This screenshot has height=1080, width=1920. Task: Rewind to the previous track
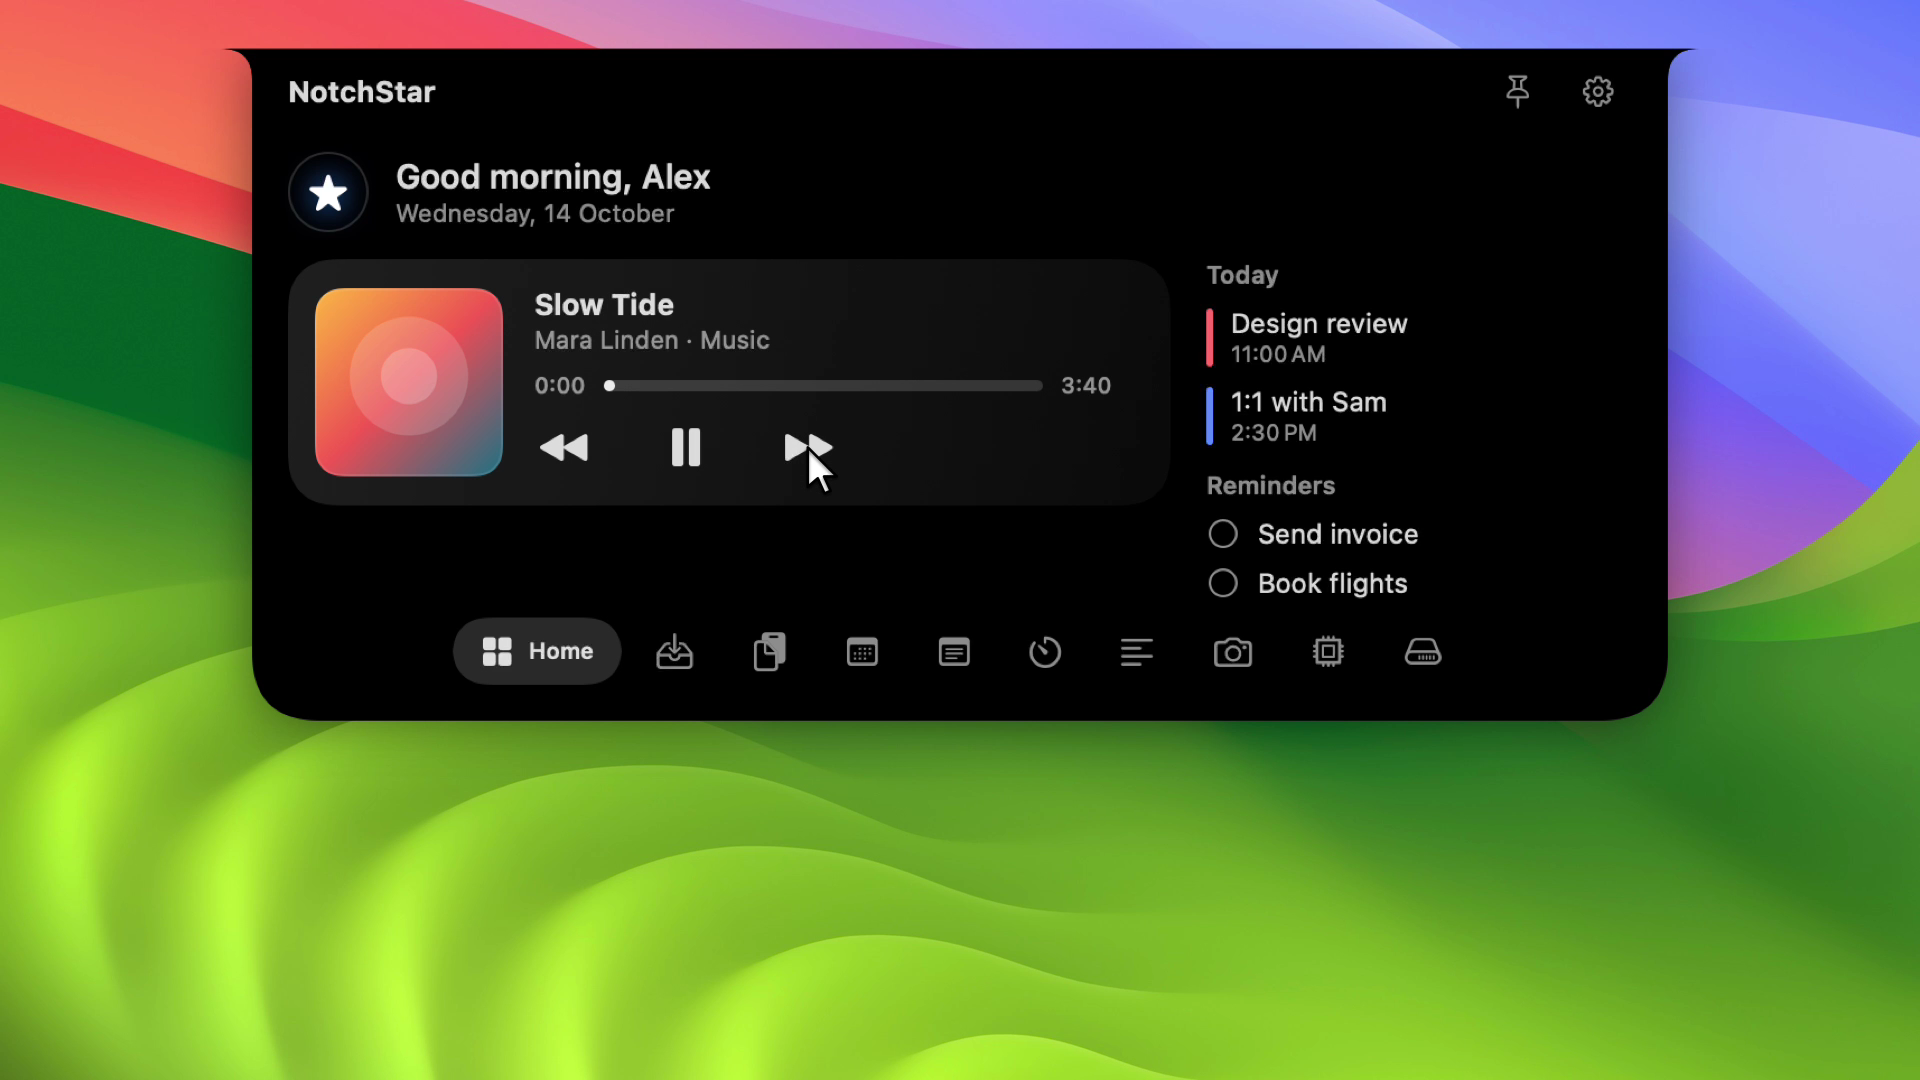[x=564, y=447]
